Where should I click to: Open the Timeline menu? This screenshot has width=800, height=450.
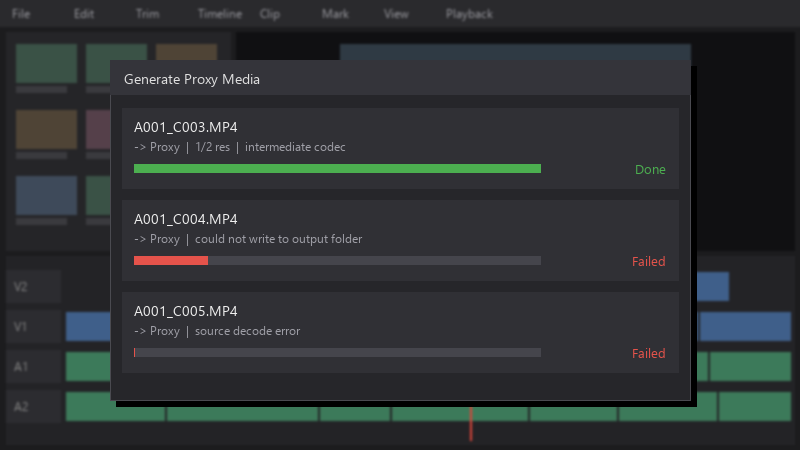pos(220,14)
